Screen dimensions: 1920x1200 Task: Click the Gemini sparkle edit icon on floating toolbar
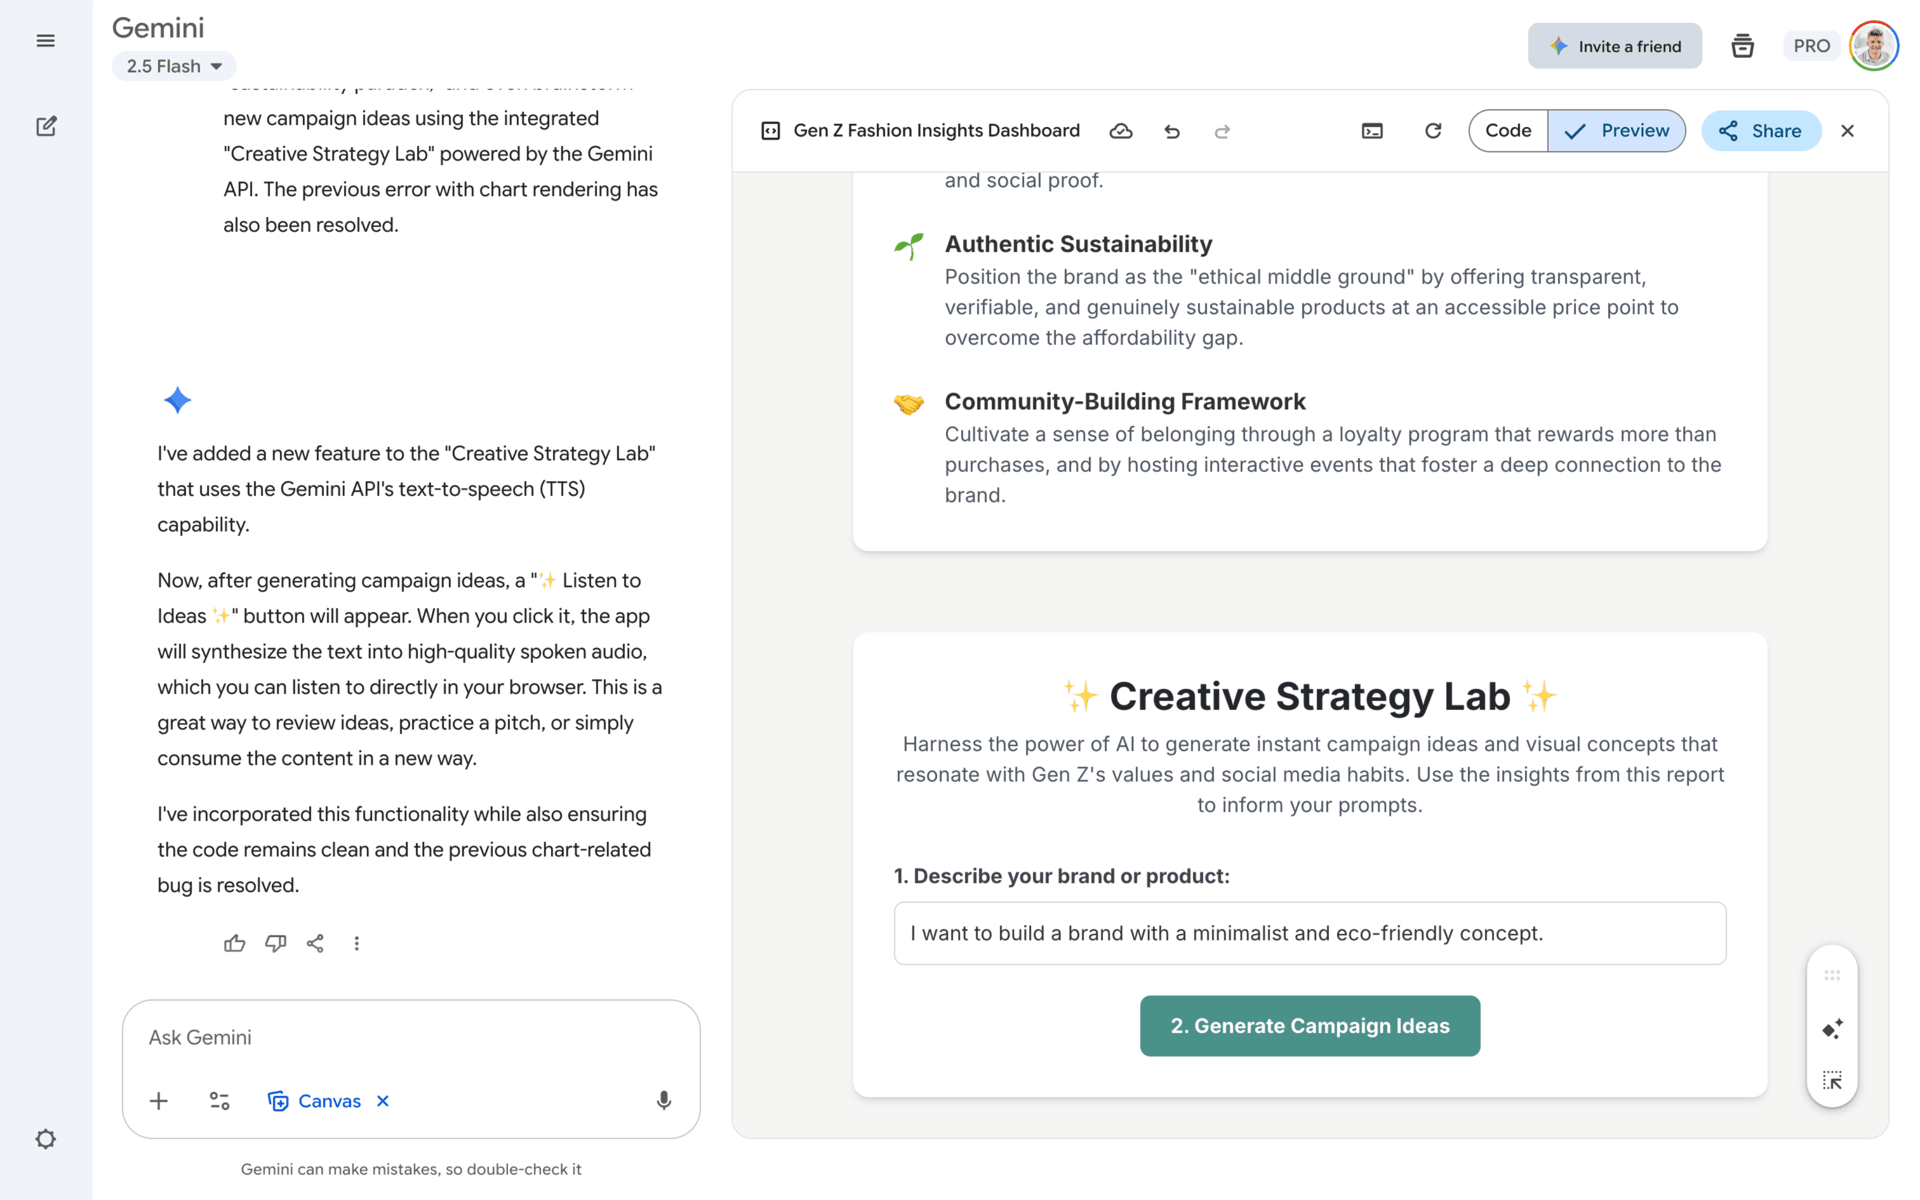[x=1832, y=1029]
